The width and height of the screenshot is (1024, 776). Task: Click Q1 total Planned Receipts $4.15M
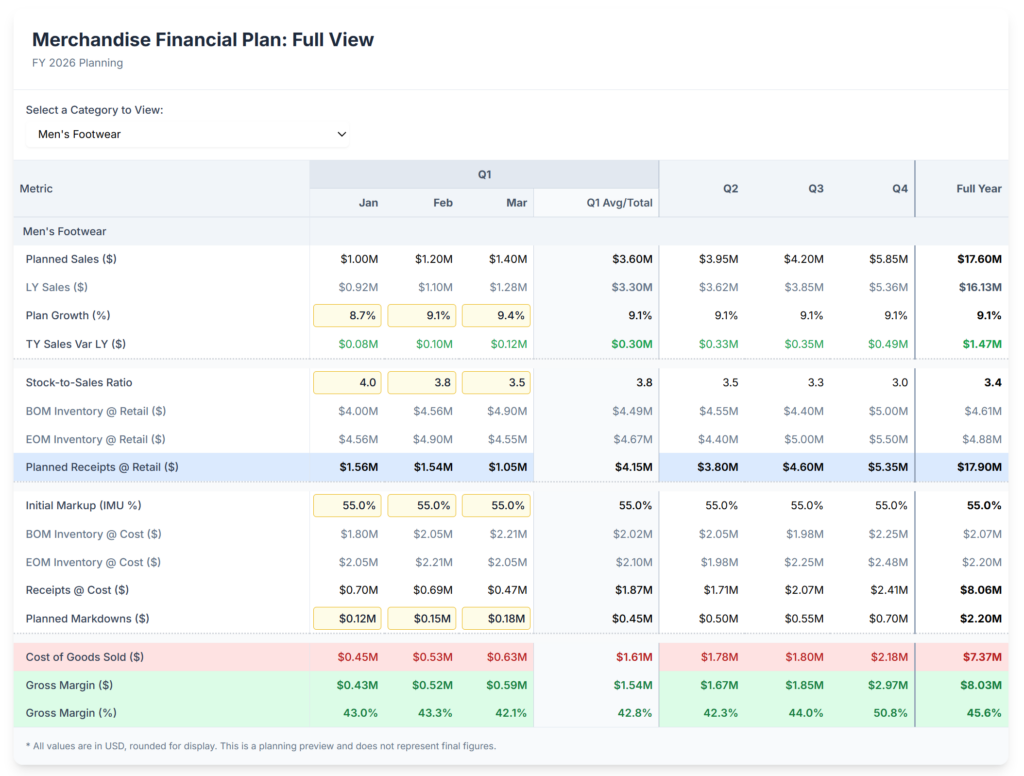[x=633, y=467]
